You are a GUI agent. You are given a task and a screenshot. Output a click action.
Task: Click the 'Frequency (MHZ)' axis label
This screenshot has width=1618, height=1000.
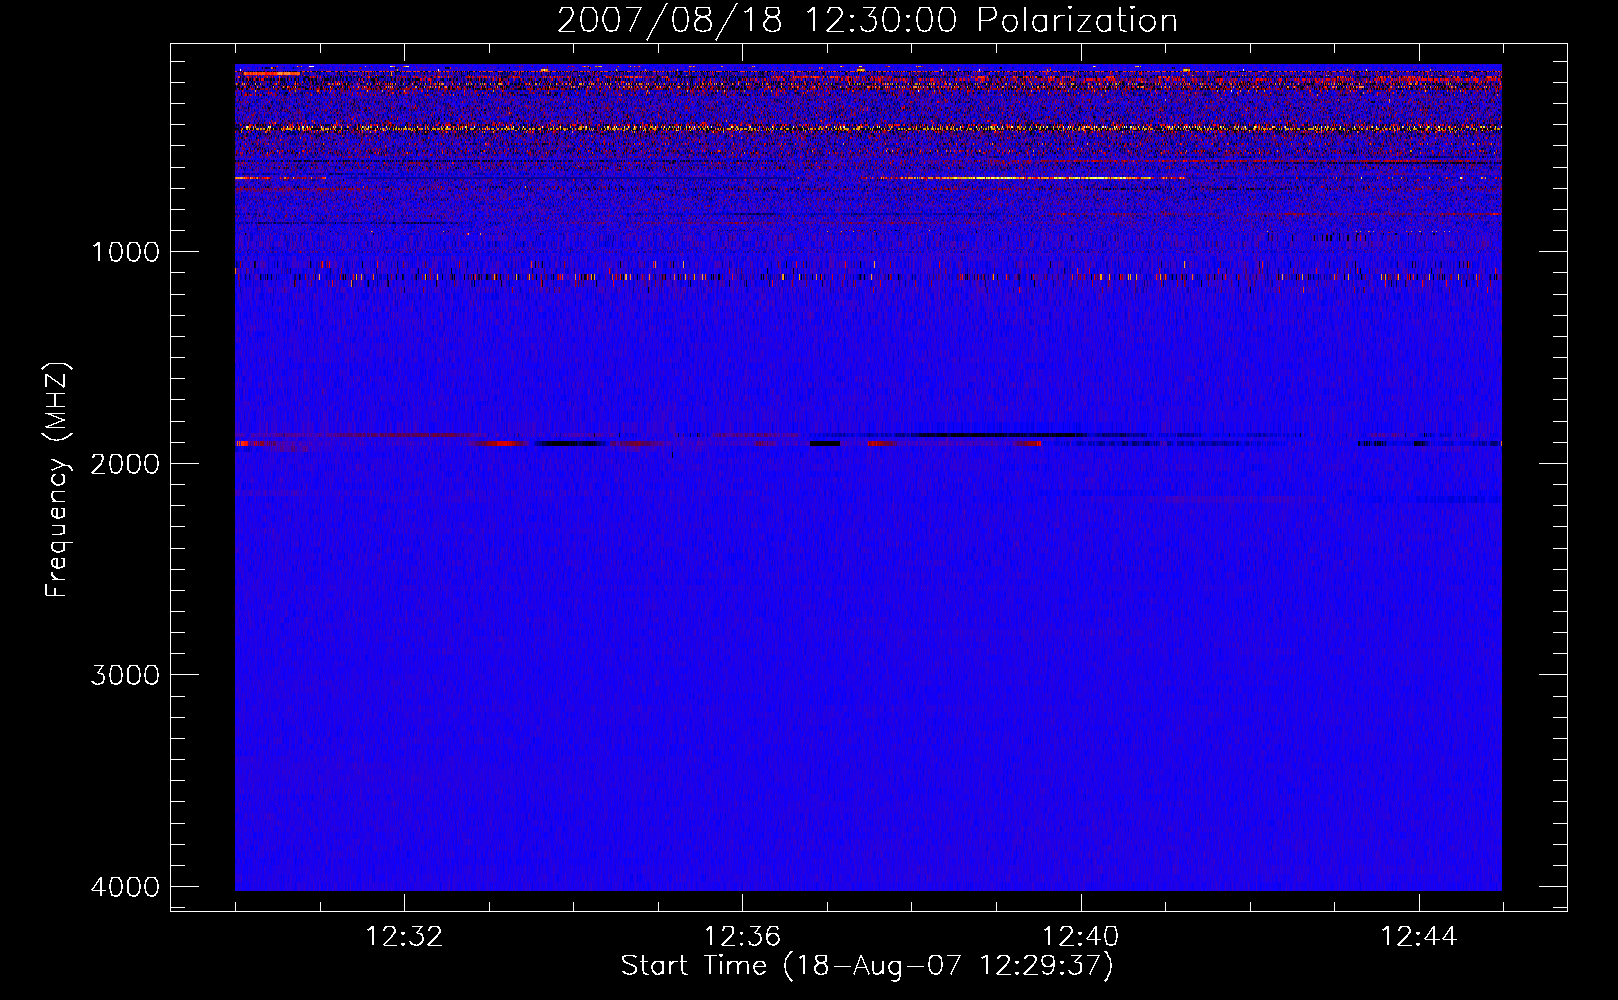click(58, 480)
